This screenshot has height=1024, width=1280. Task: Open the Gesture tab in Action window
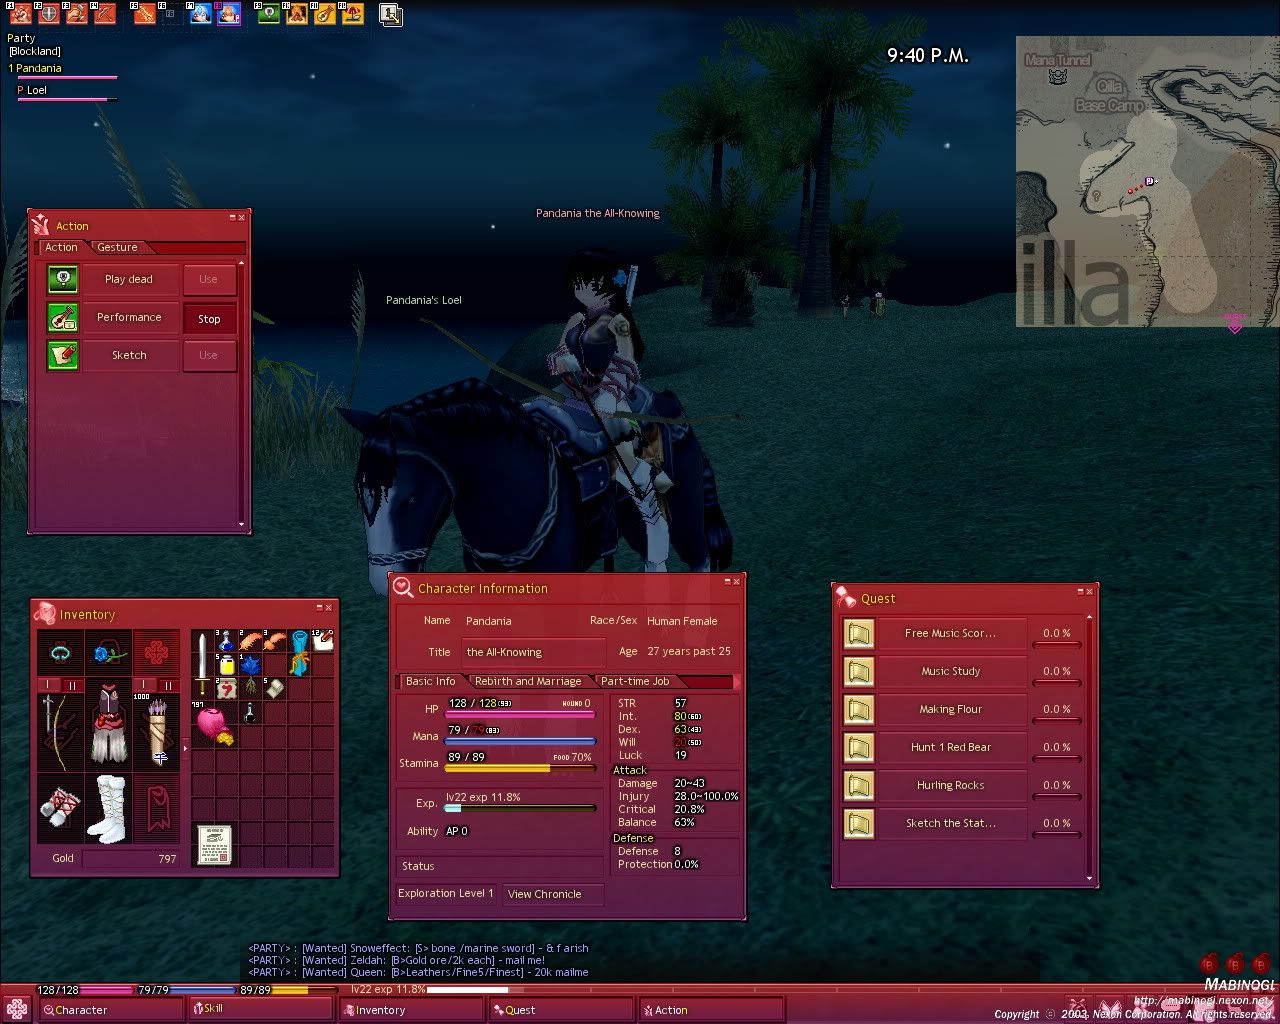[117, 247]
